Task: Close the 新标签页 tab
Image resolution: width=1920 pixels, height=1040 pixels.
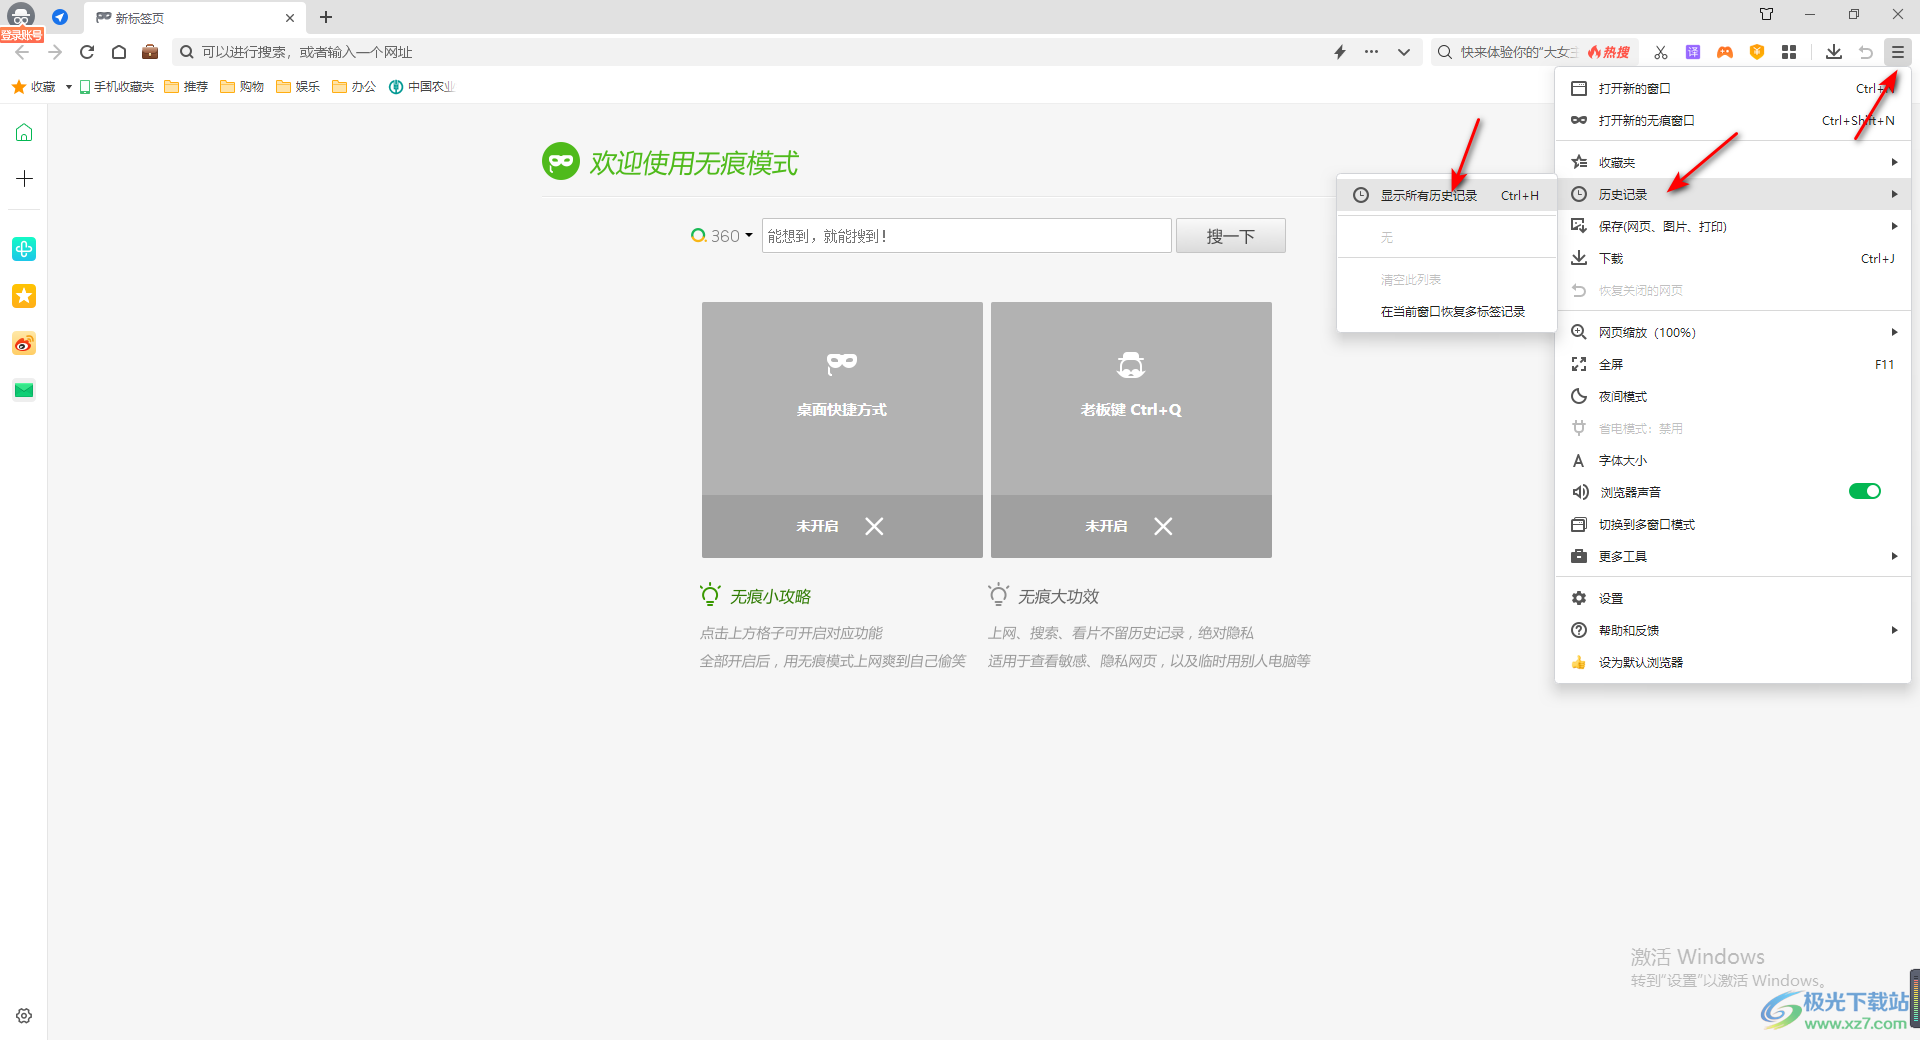Action: (290, 18)
